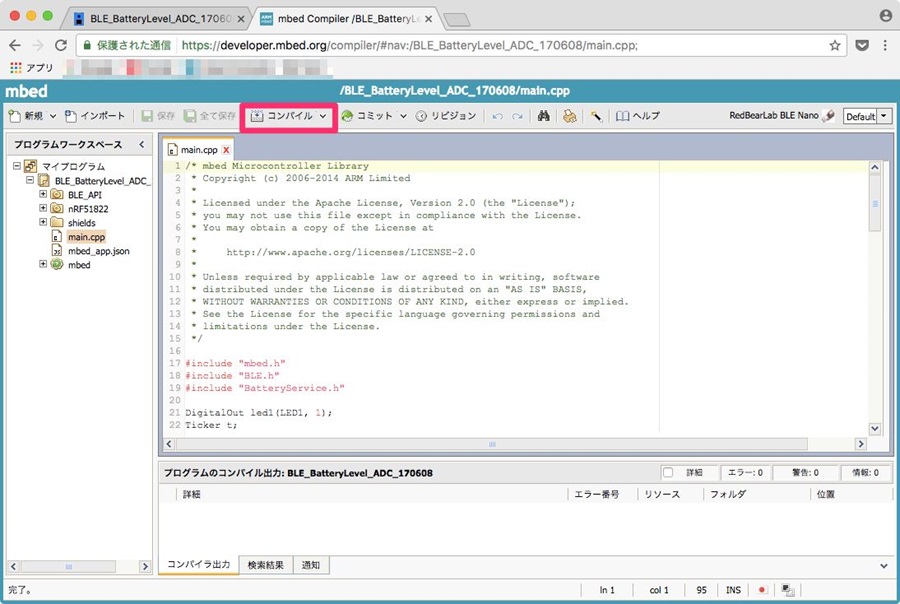This screenshot has height=604, width=900.
Task: Click the undo arrow icon
Action: tap(498, 117)
